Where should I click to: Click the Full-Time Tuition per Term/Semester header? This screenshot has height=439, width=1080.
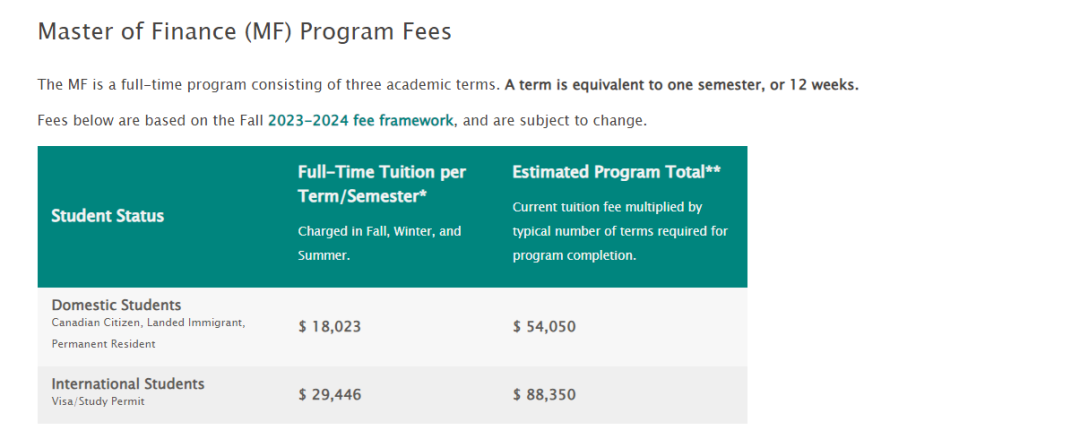click(x=382, y=184)
